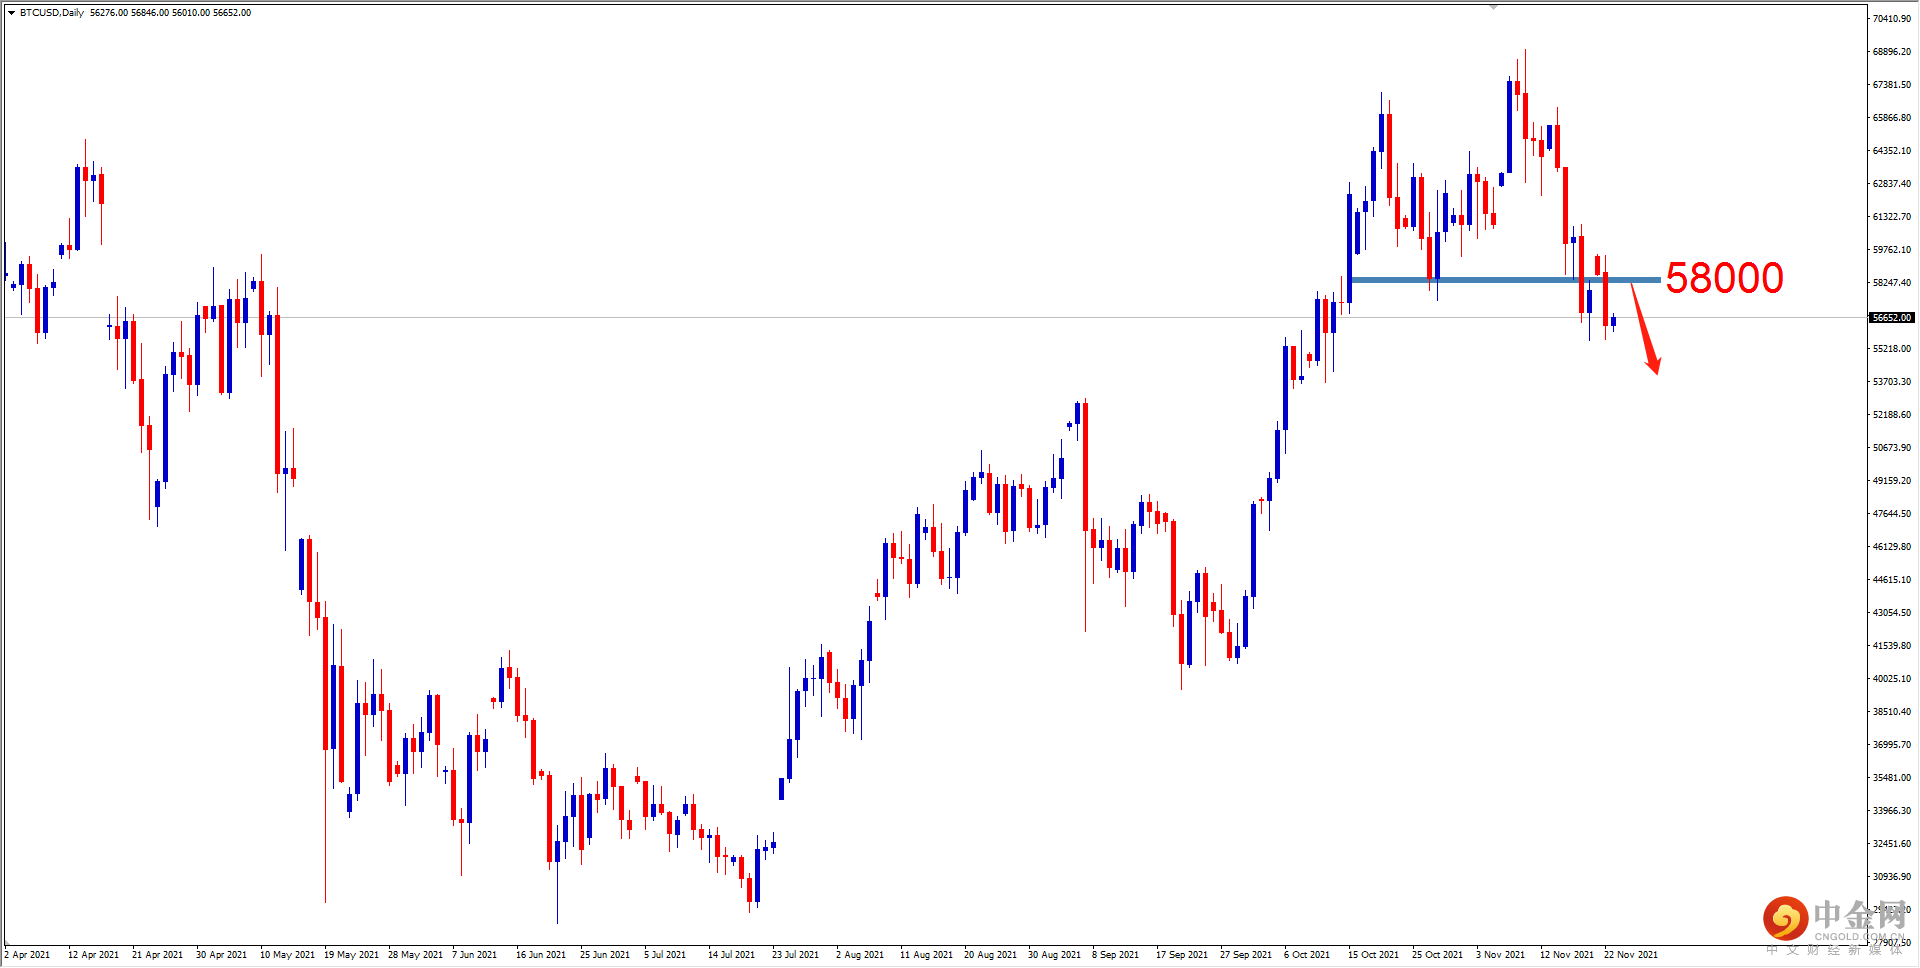Click price axis label 58247.40
Screen dimensions: 1920x968
click(x=1892, y=283)
